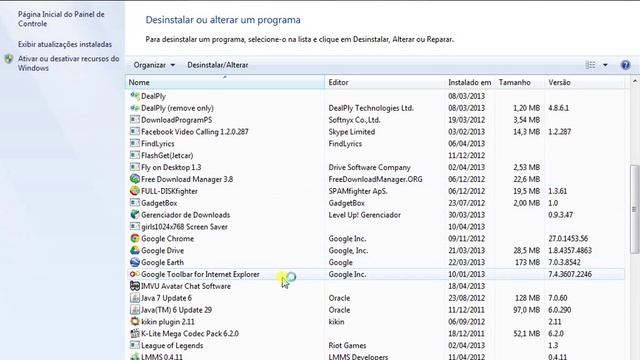Click the 128 MB size cell
This screenshot has width=640, height=360.
(x=527, y=298)
